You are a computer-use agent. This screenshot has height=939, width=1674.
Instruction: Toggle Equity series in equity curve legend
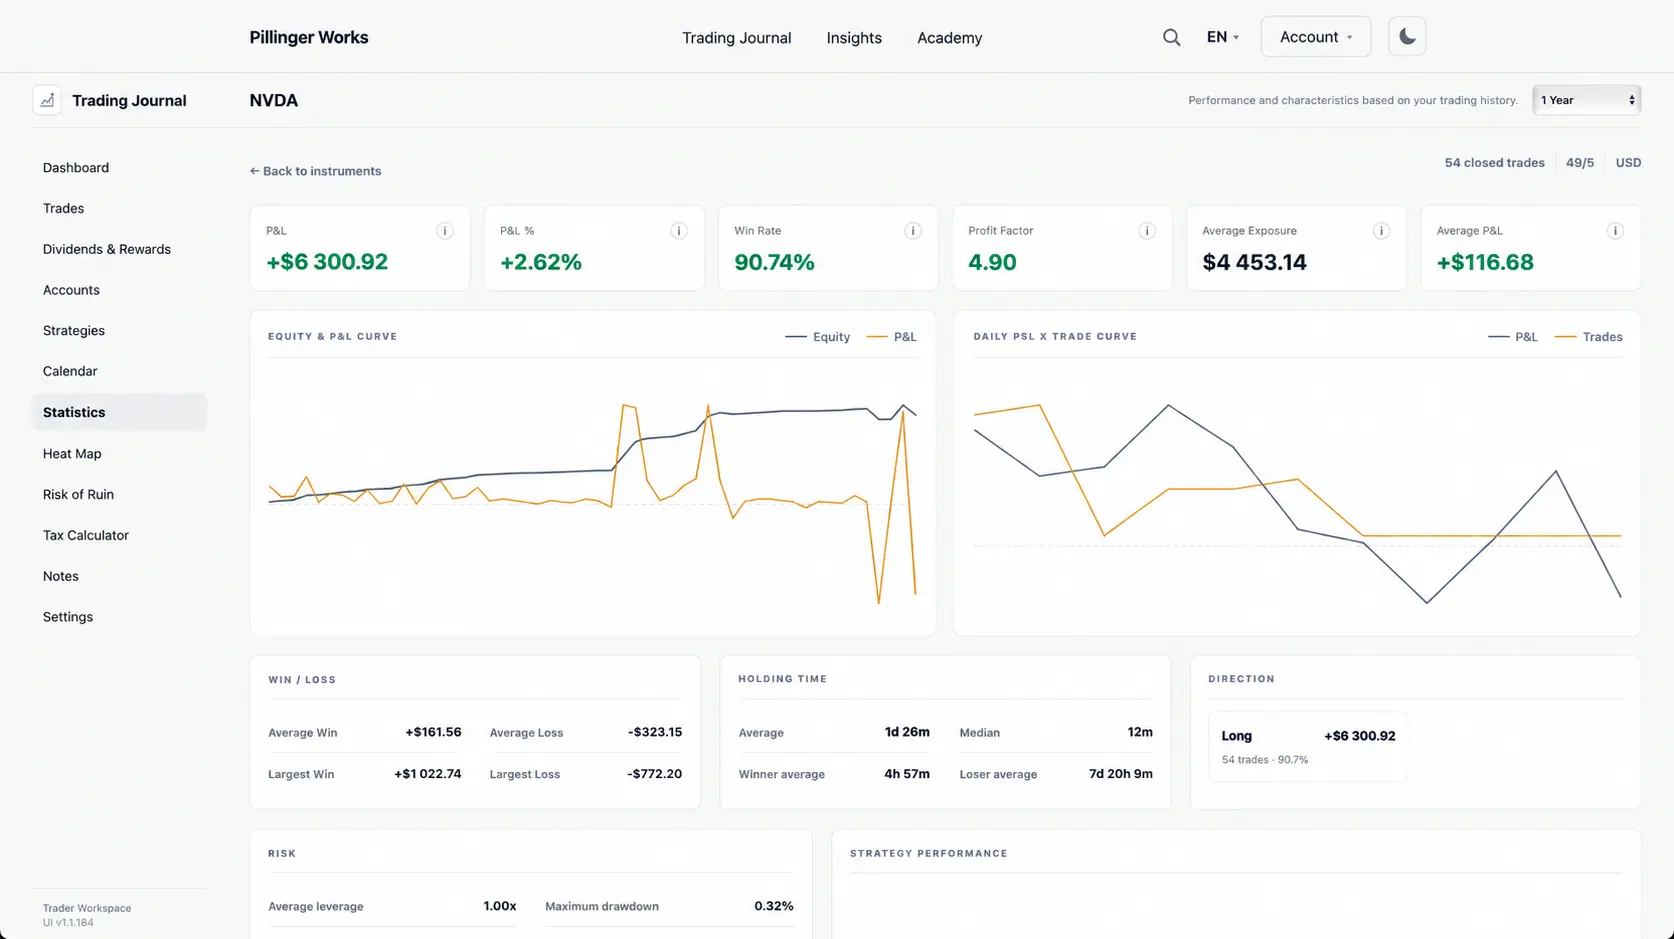coord(818,337)
